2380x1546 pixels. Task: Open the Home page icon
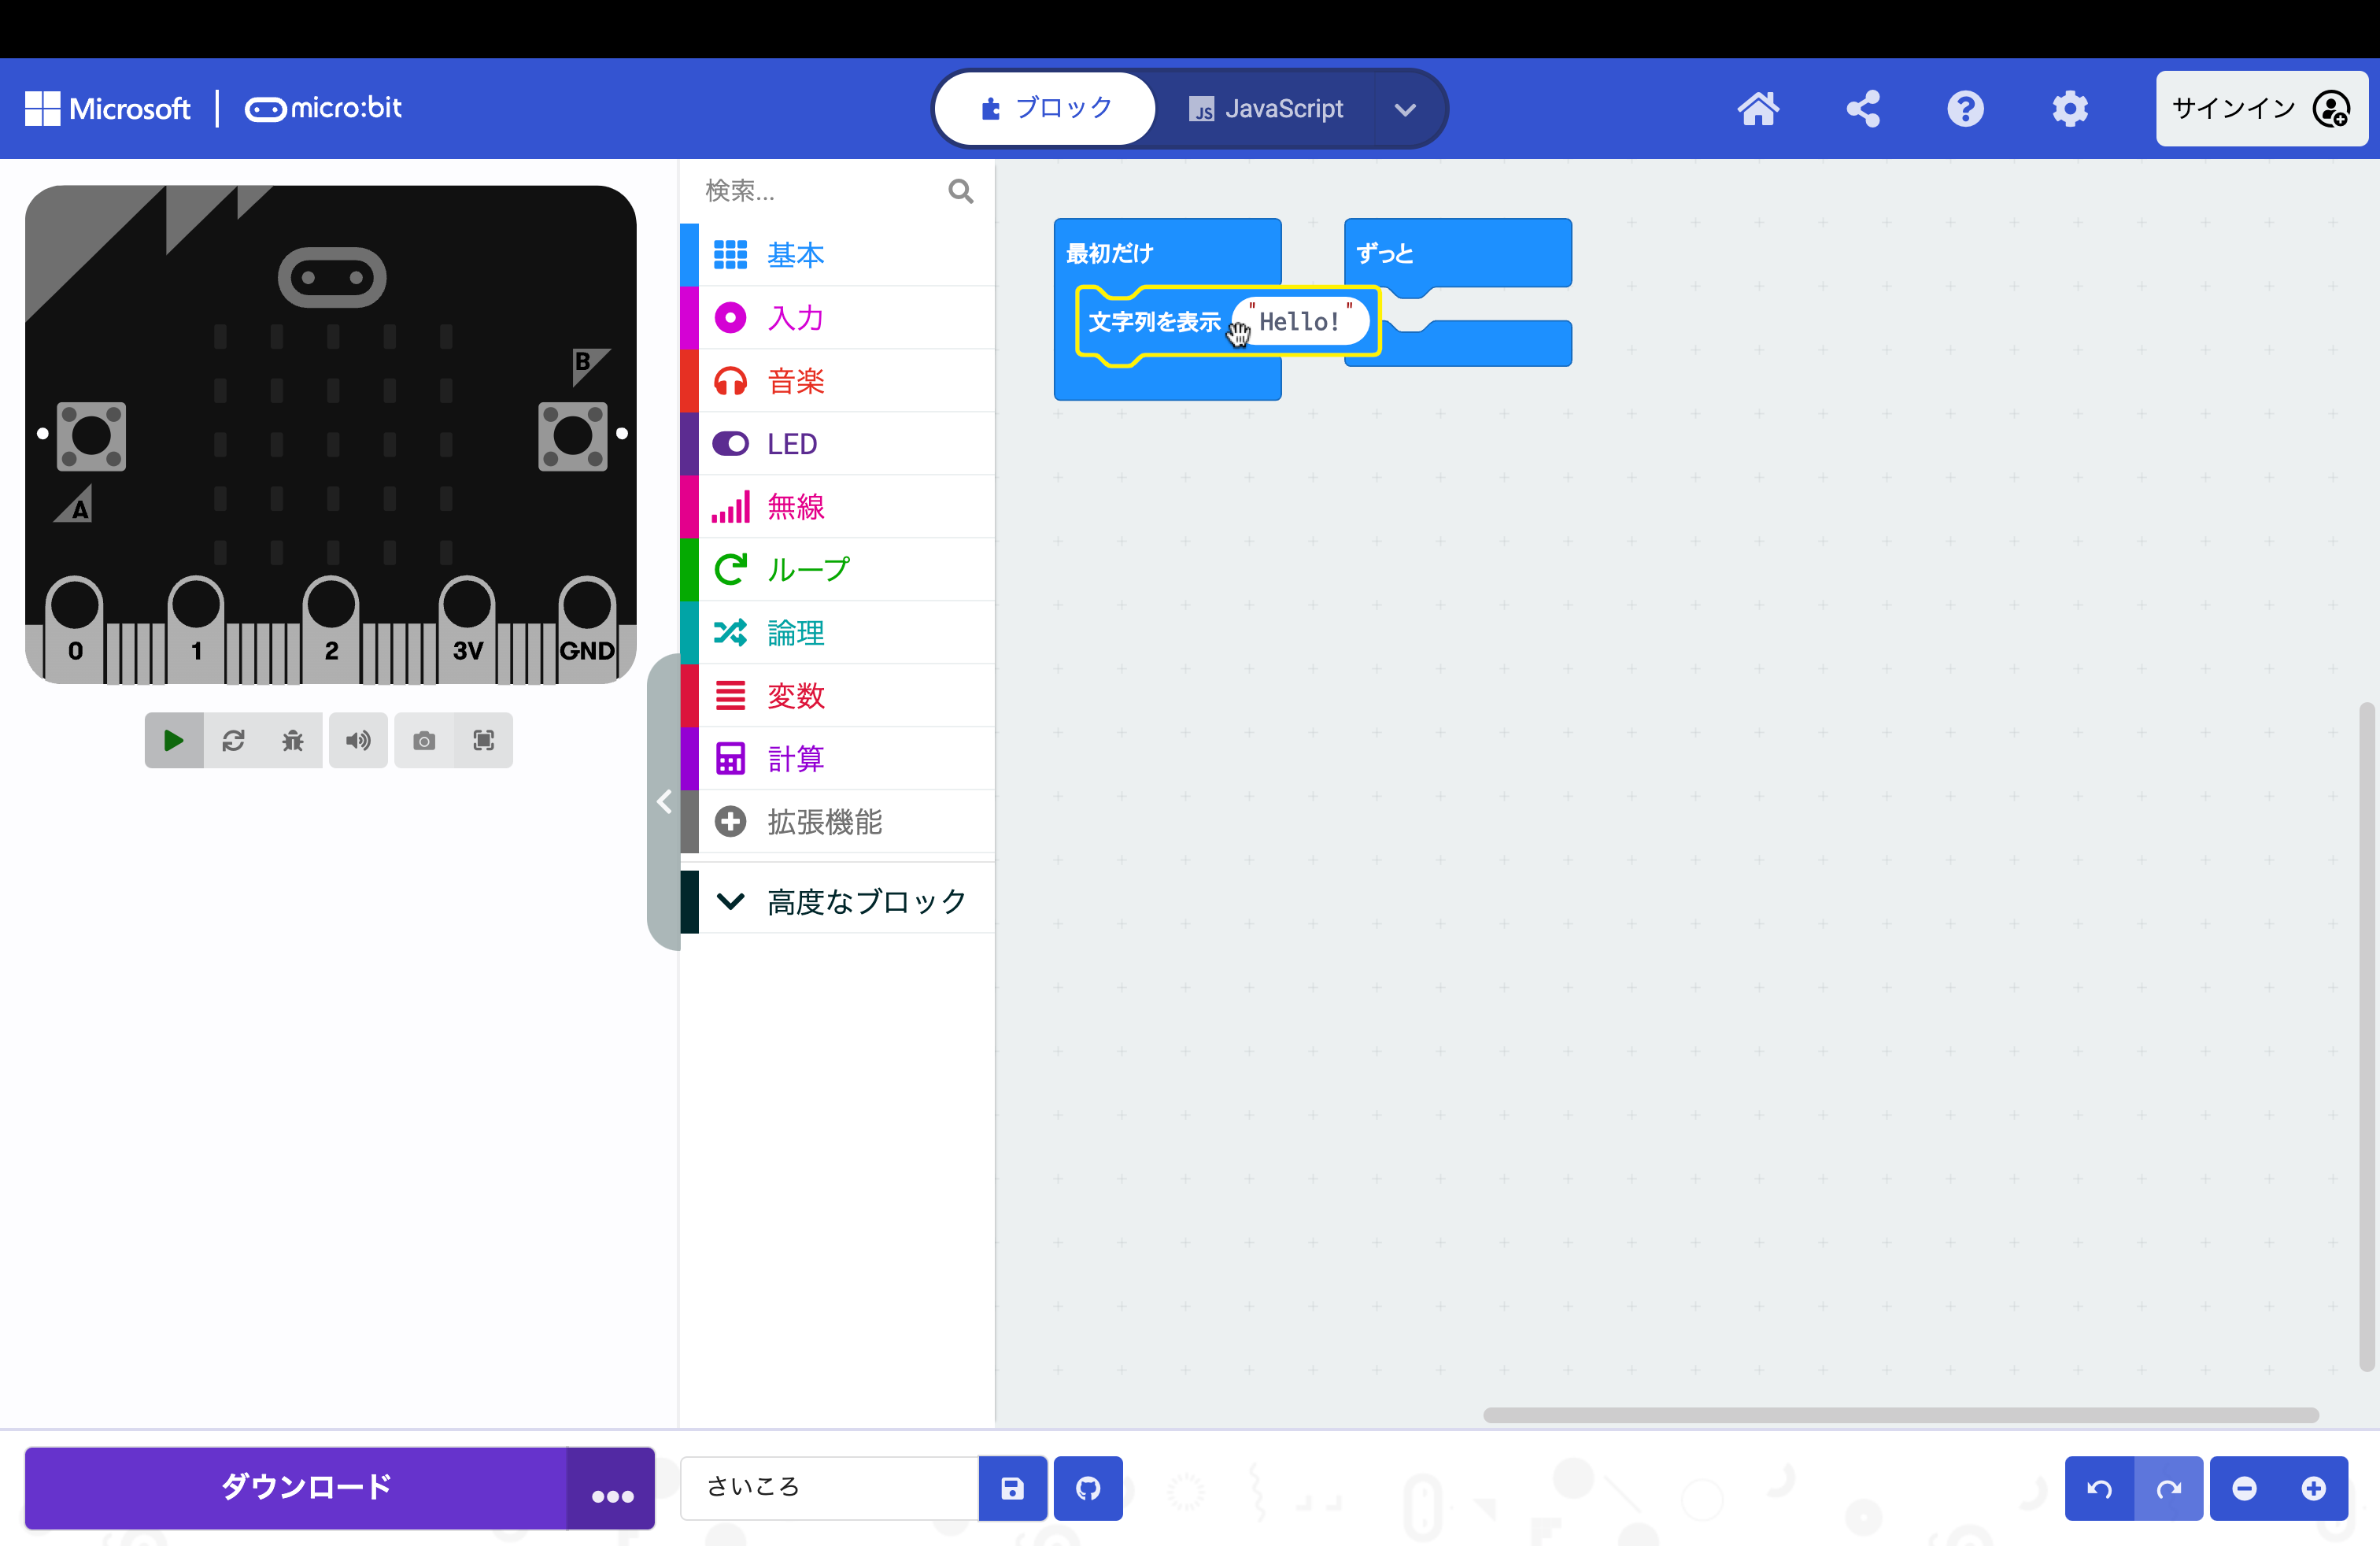click(1758, 108)
